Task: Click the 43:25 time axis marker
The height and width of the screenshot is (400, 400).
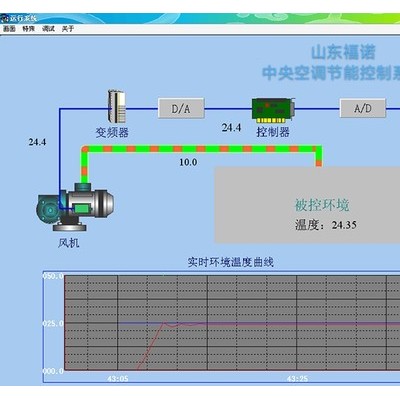Action: [297, 379]
